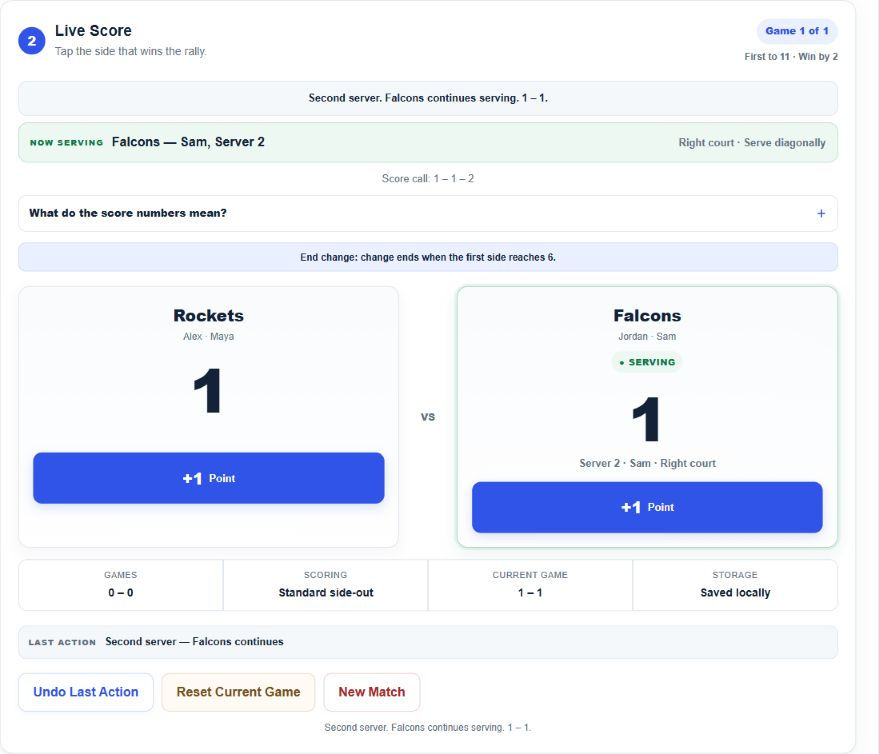Expand 'What do the score numbers mean?'

click(428, 214)
